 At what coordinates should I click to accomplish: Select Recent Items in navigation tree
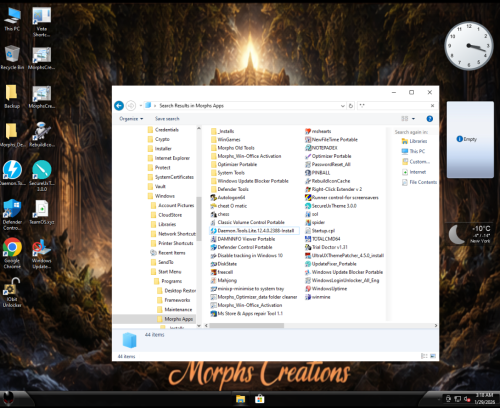[168, 253]
